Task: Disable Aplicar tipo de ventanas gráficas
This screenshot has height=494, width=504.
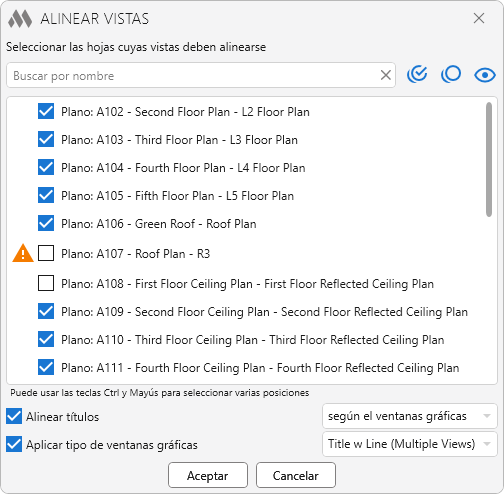Action: click(x=14, y=444)
